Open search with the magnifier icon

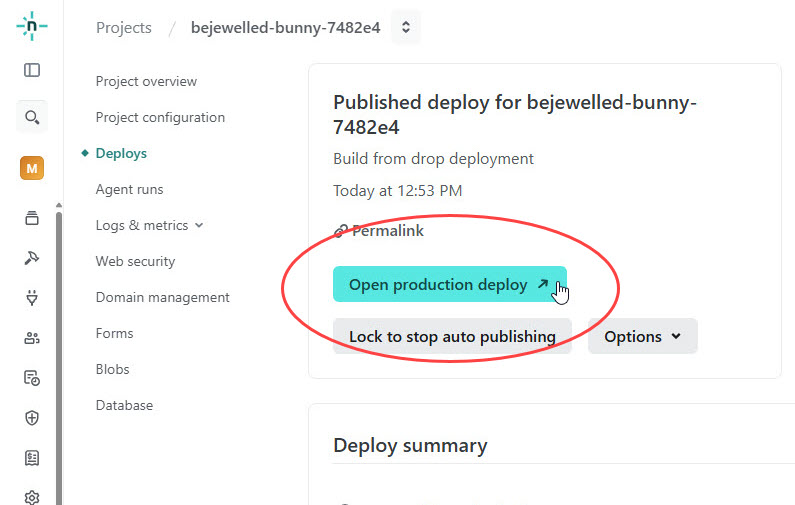[x=32, y=117]
